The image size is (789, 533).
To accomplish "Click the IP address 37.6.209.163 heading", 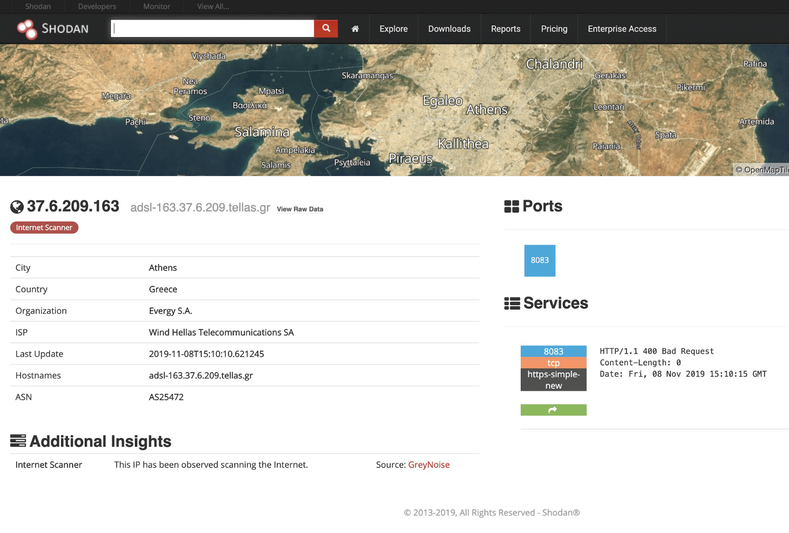I will [x=73, y=206].
